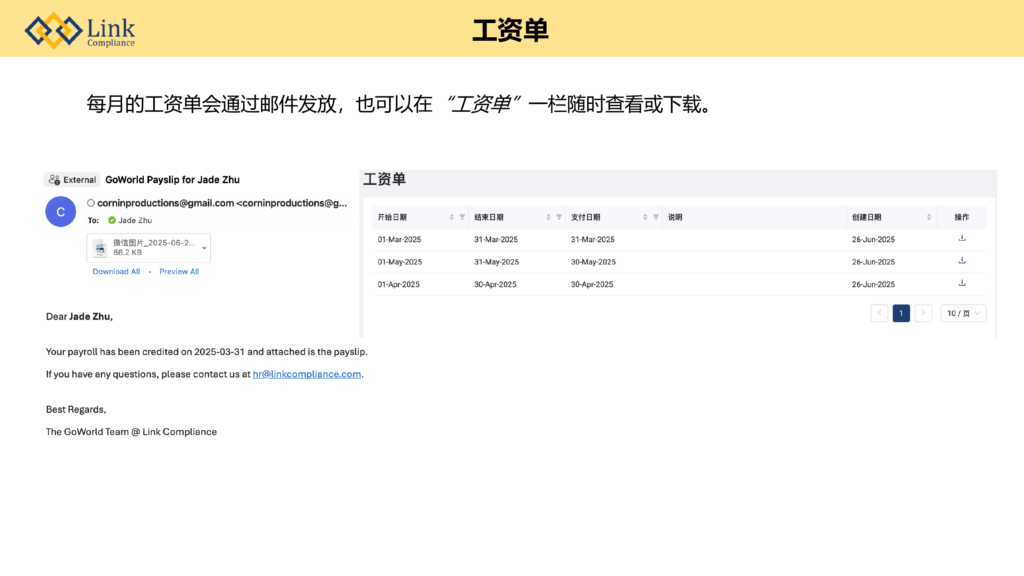The image size is (1024, 576).
Task: Click the attachment file icon in email
Action: (100, 248)
